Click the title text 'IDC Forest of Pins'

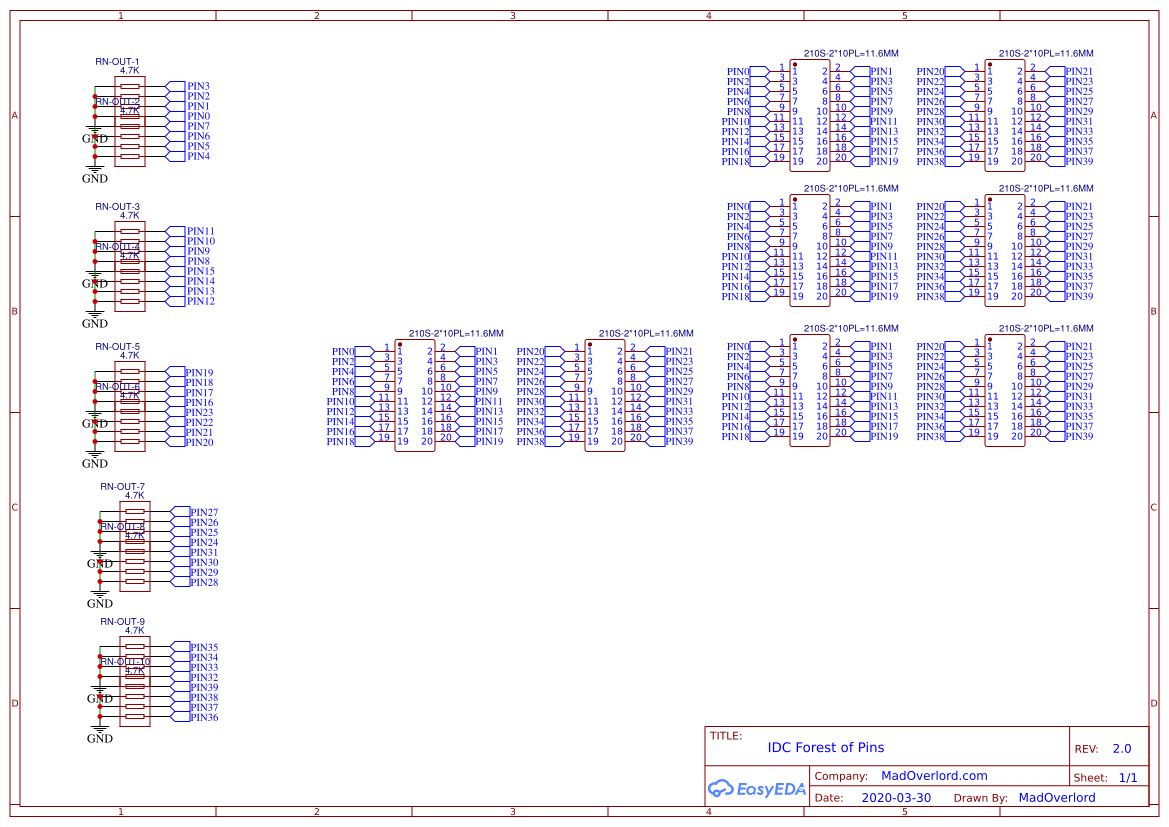pos(825,747)
